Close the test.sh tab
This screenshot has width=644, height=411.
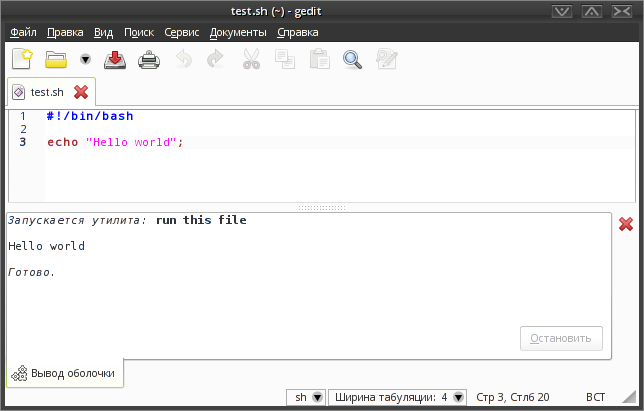click(81, 92)
